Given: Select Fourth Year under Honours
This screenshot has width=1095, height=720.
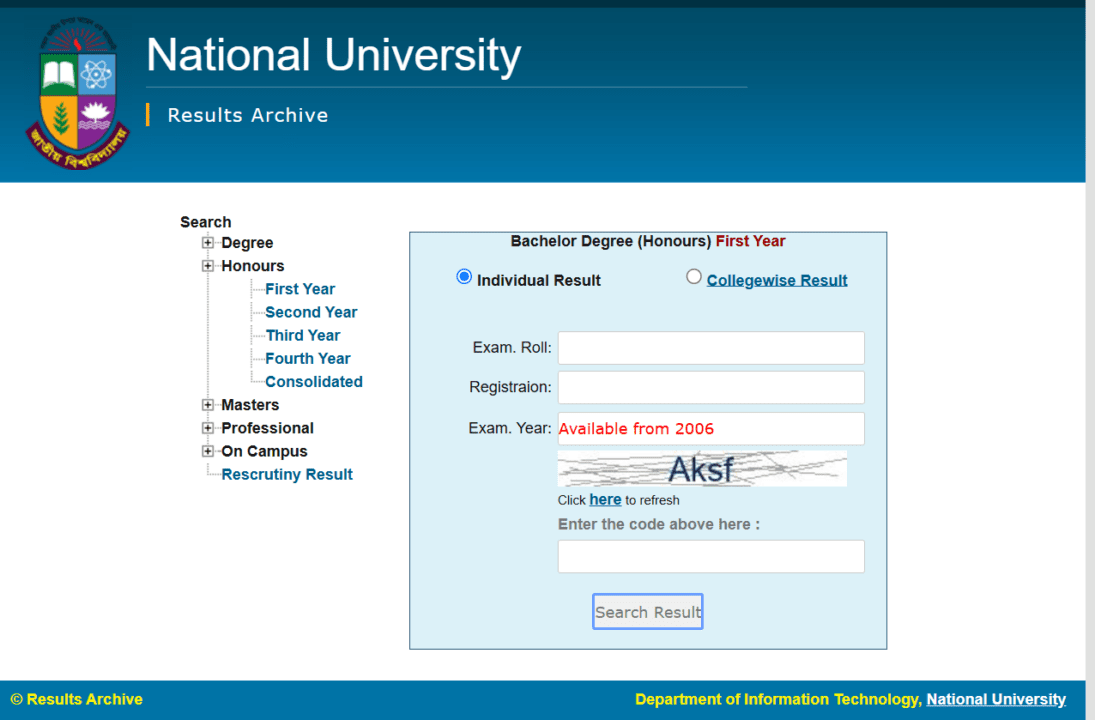Looking at the screenshot, I should point(307,358).
